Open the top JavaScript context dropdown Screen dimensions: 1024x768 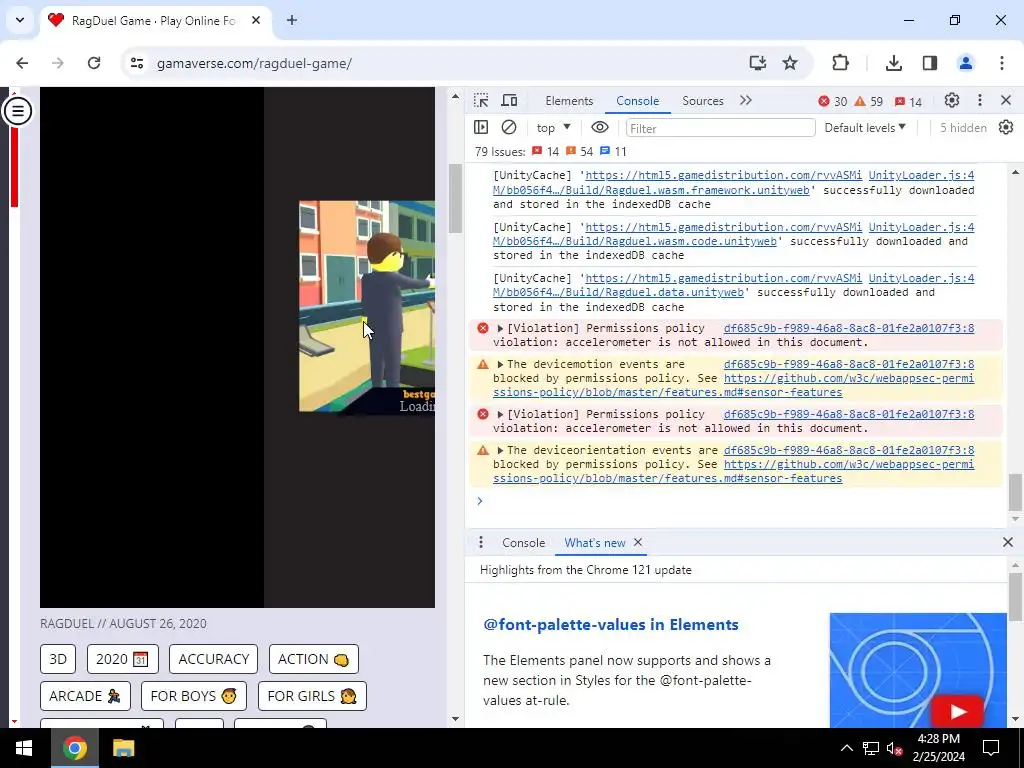(553, 128)
